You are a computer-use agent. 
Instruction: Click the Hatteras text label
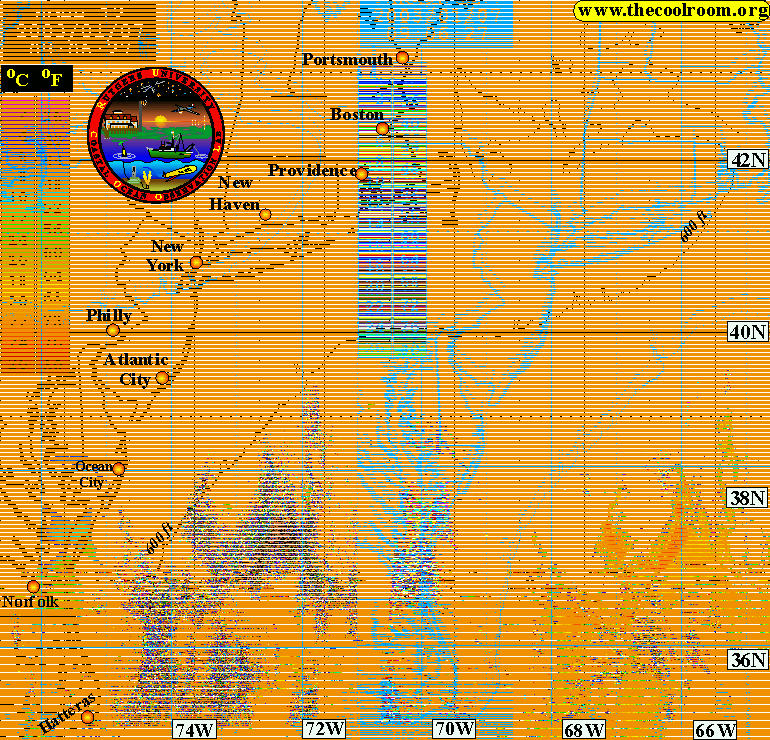point(66,713)
